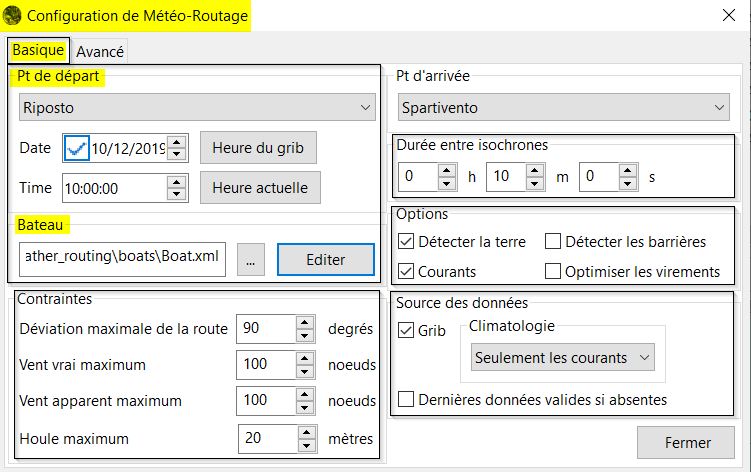The width and height of the screenshot is (751, 472).
Task: Uncheck the Grib data source checkbox
Action: coord(406,330)
